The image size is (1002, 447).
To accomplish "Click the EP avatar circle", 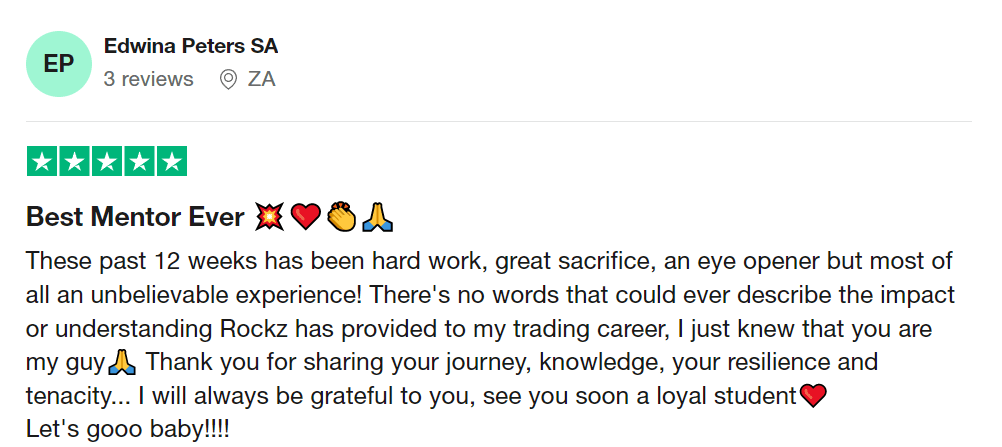I will [59, 64].
